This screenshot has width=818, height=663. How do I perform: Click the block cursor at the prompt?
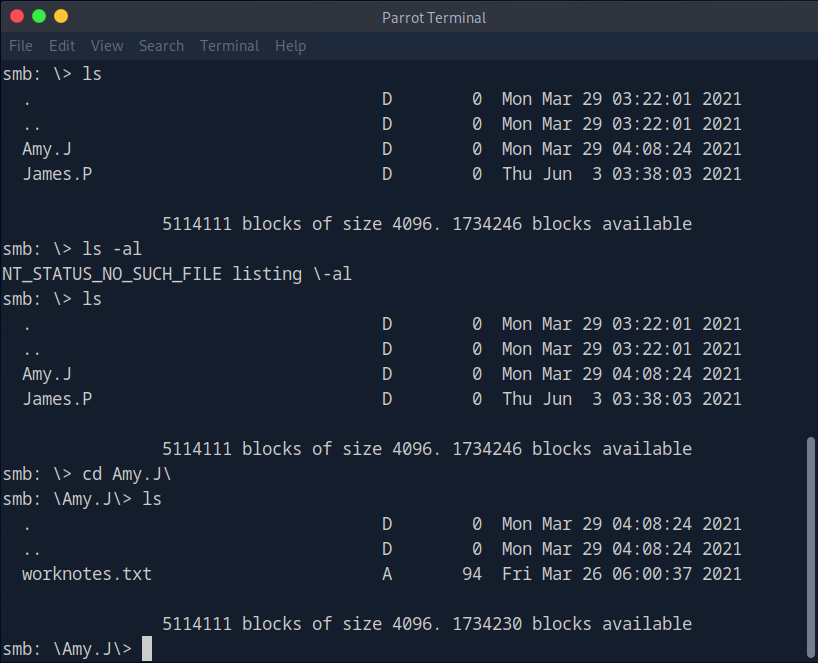147,649
